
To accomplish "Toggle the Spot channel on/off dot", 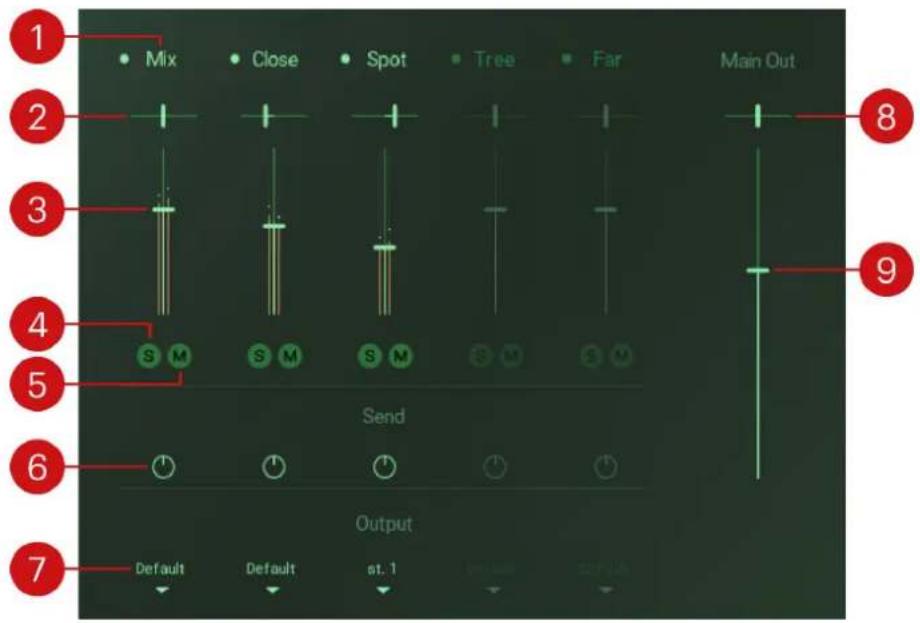I will click(346, 59).
